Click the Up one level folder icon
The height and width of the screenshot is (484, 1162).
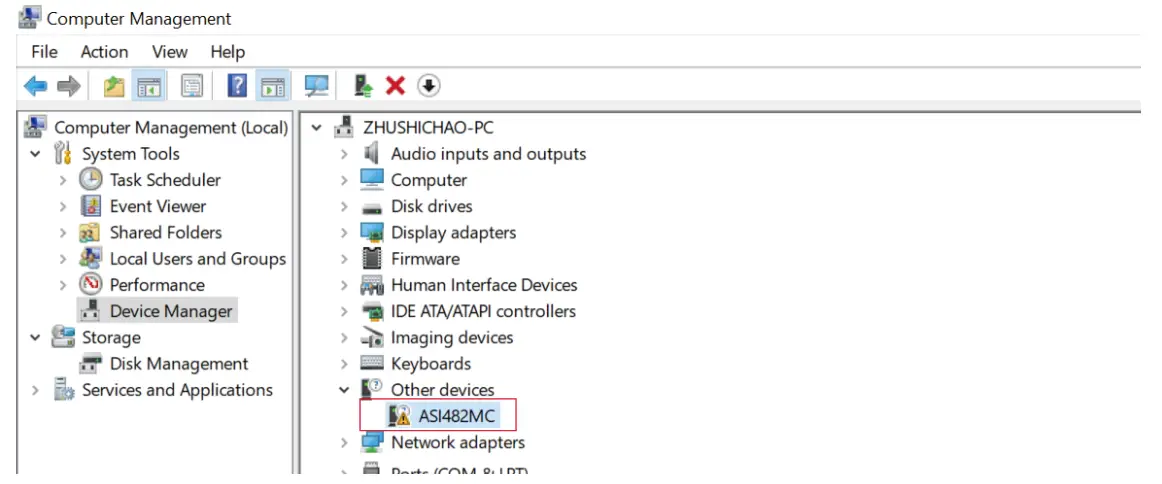[113, 87]
